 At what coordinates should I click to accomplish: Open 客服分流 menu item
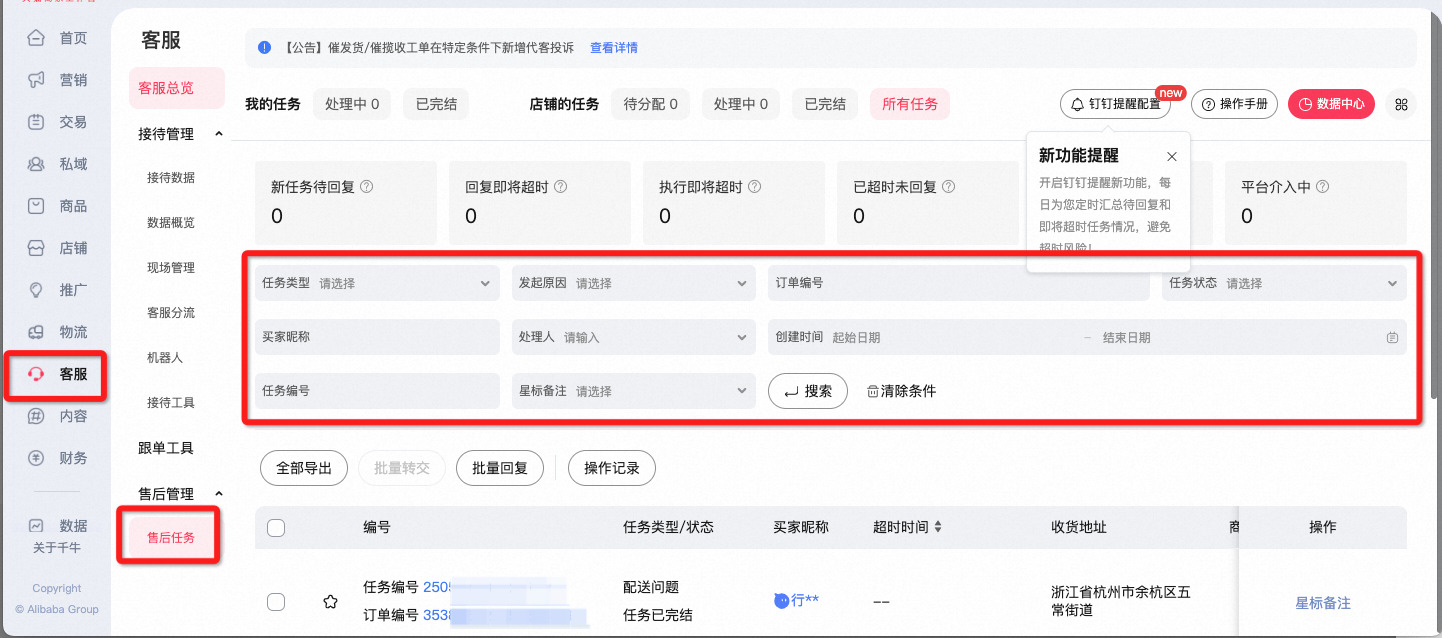pyautogui.click(x=171, y=313)
